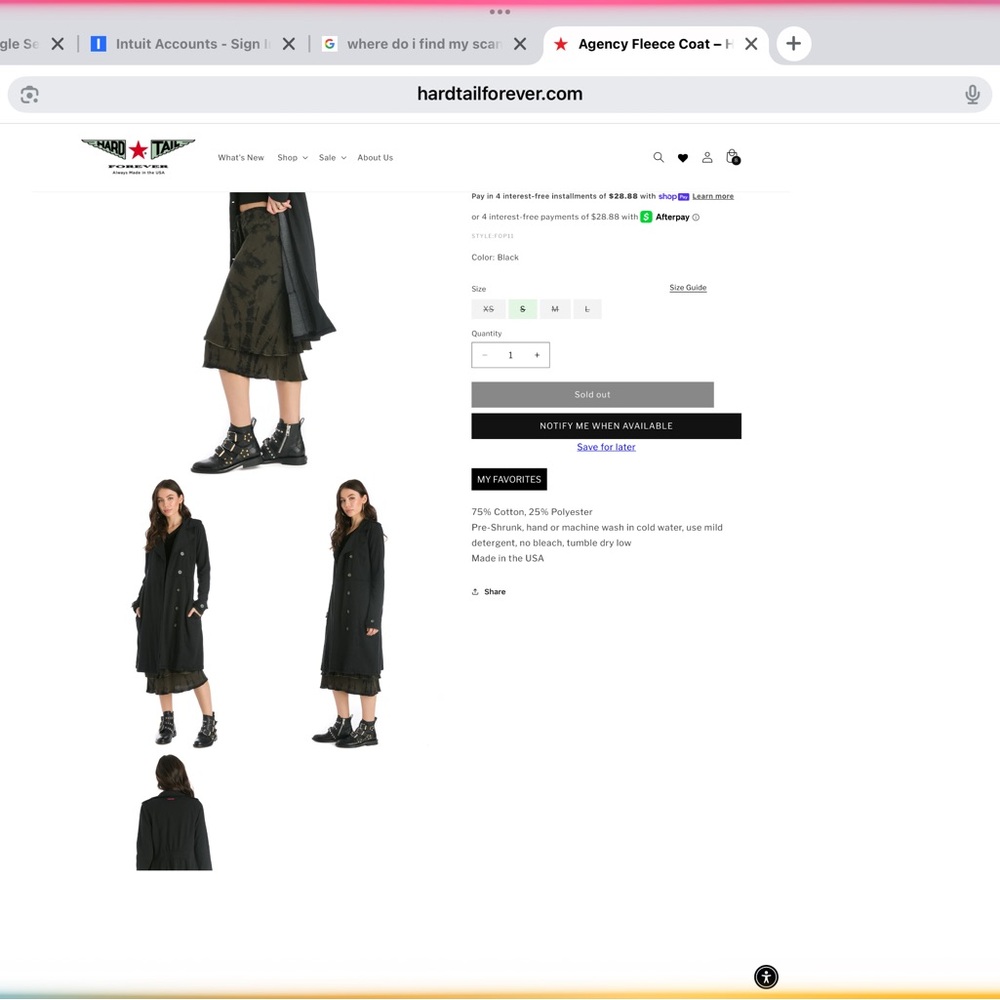Screen dimensions: 1000x1000
Task: Open the close-up skirt and boots image
Action: click(x=263, y=333)
